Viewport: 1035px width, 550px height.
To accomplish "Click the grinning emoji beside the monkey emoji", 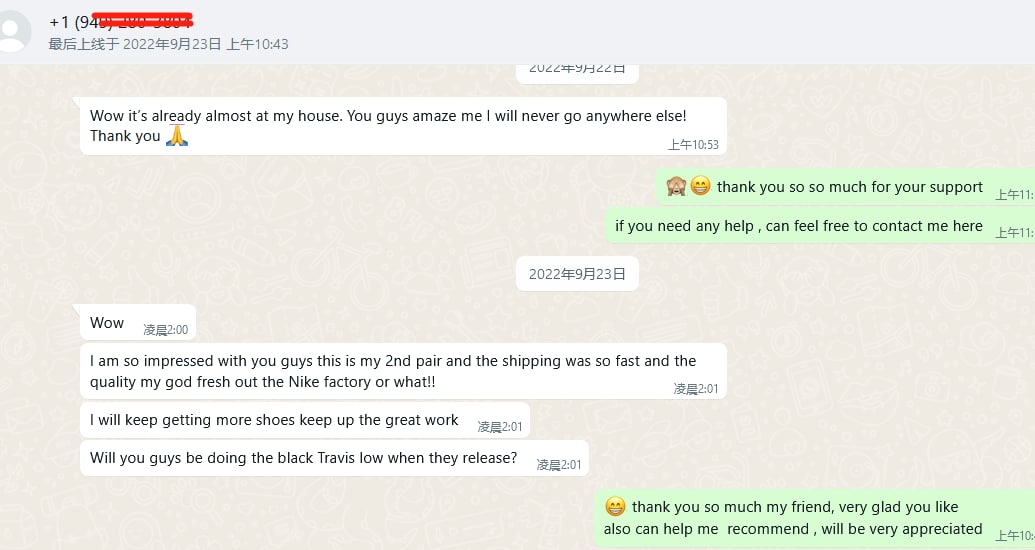I will coord(700,186).
